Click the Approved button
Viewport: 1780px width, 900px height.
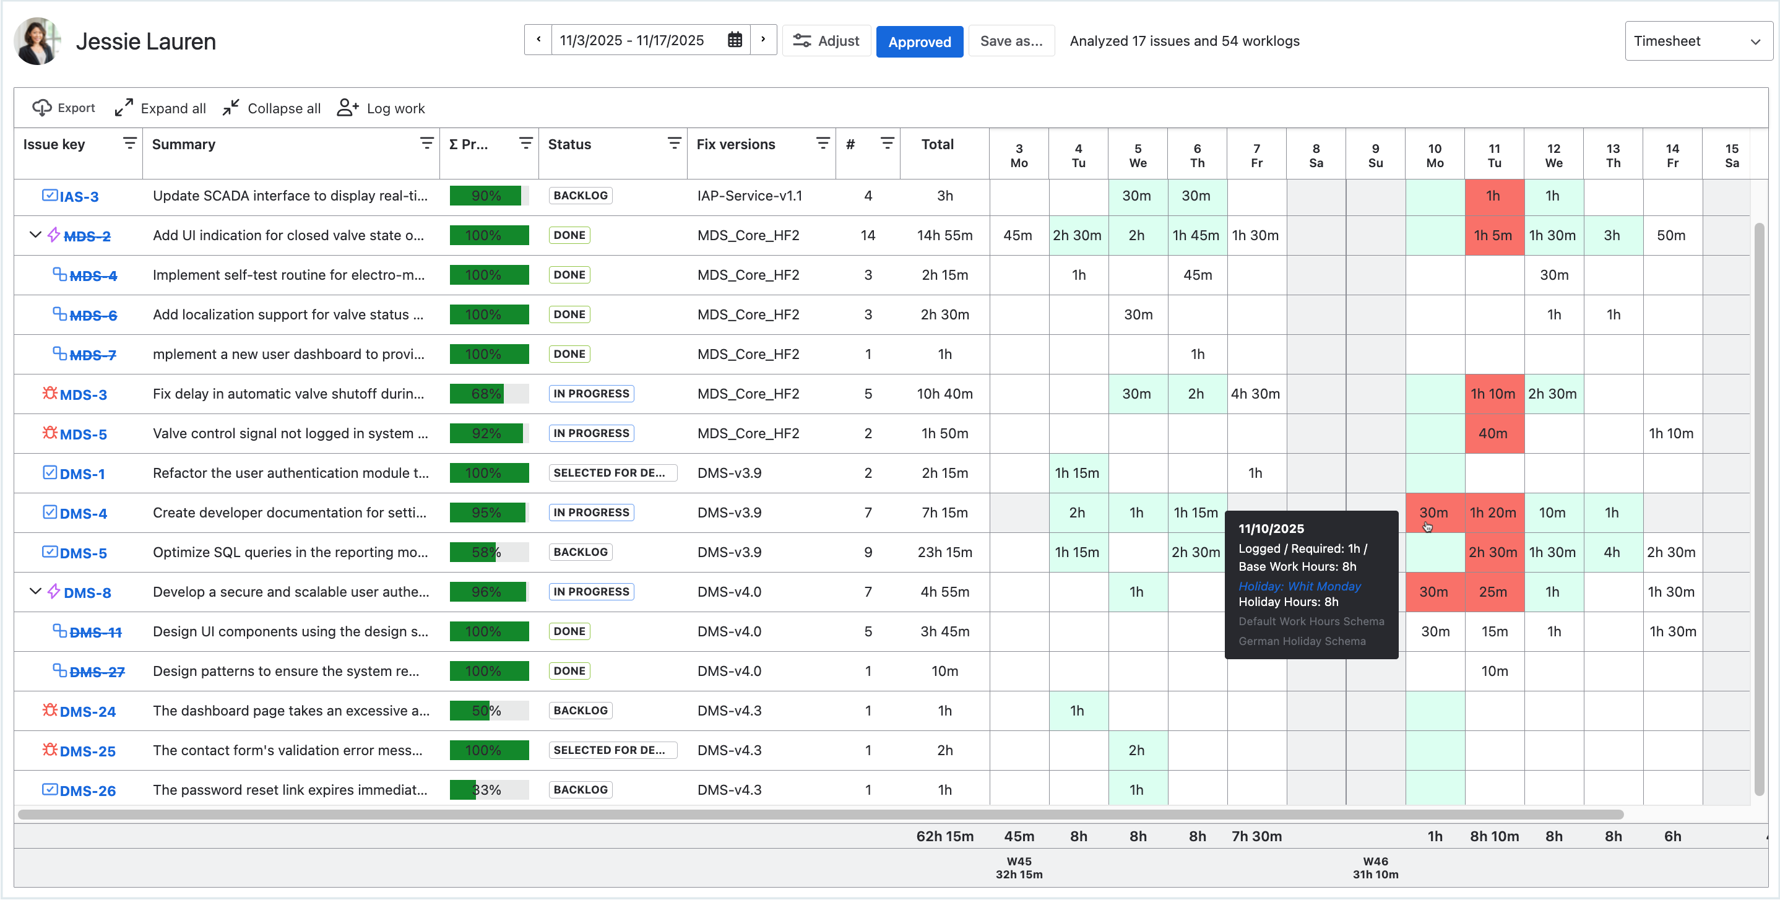919,41
